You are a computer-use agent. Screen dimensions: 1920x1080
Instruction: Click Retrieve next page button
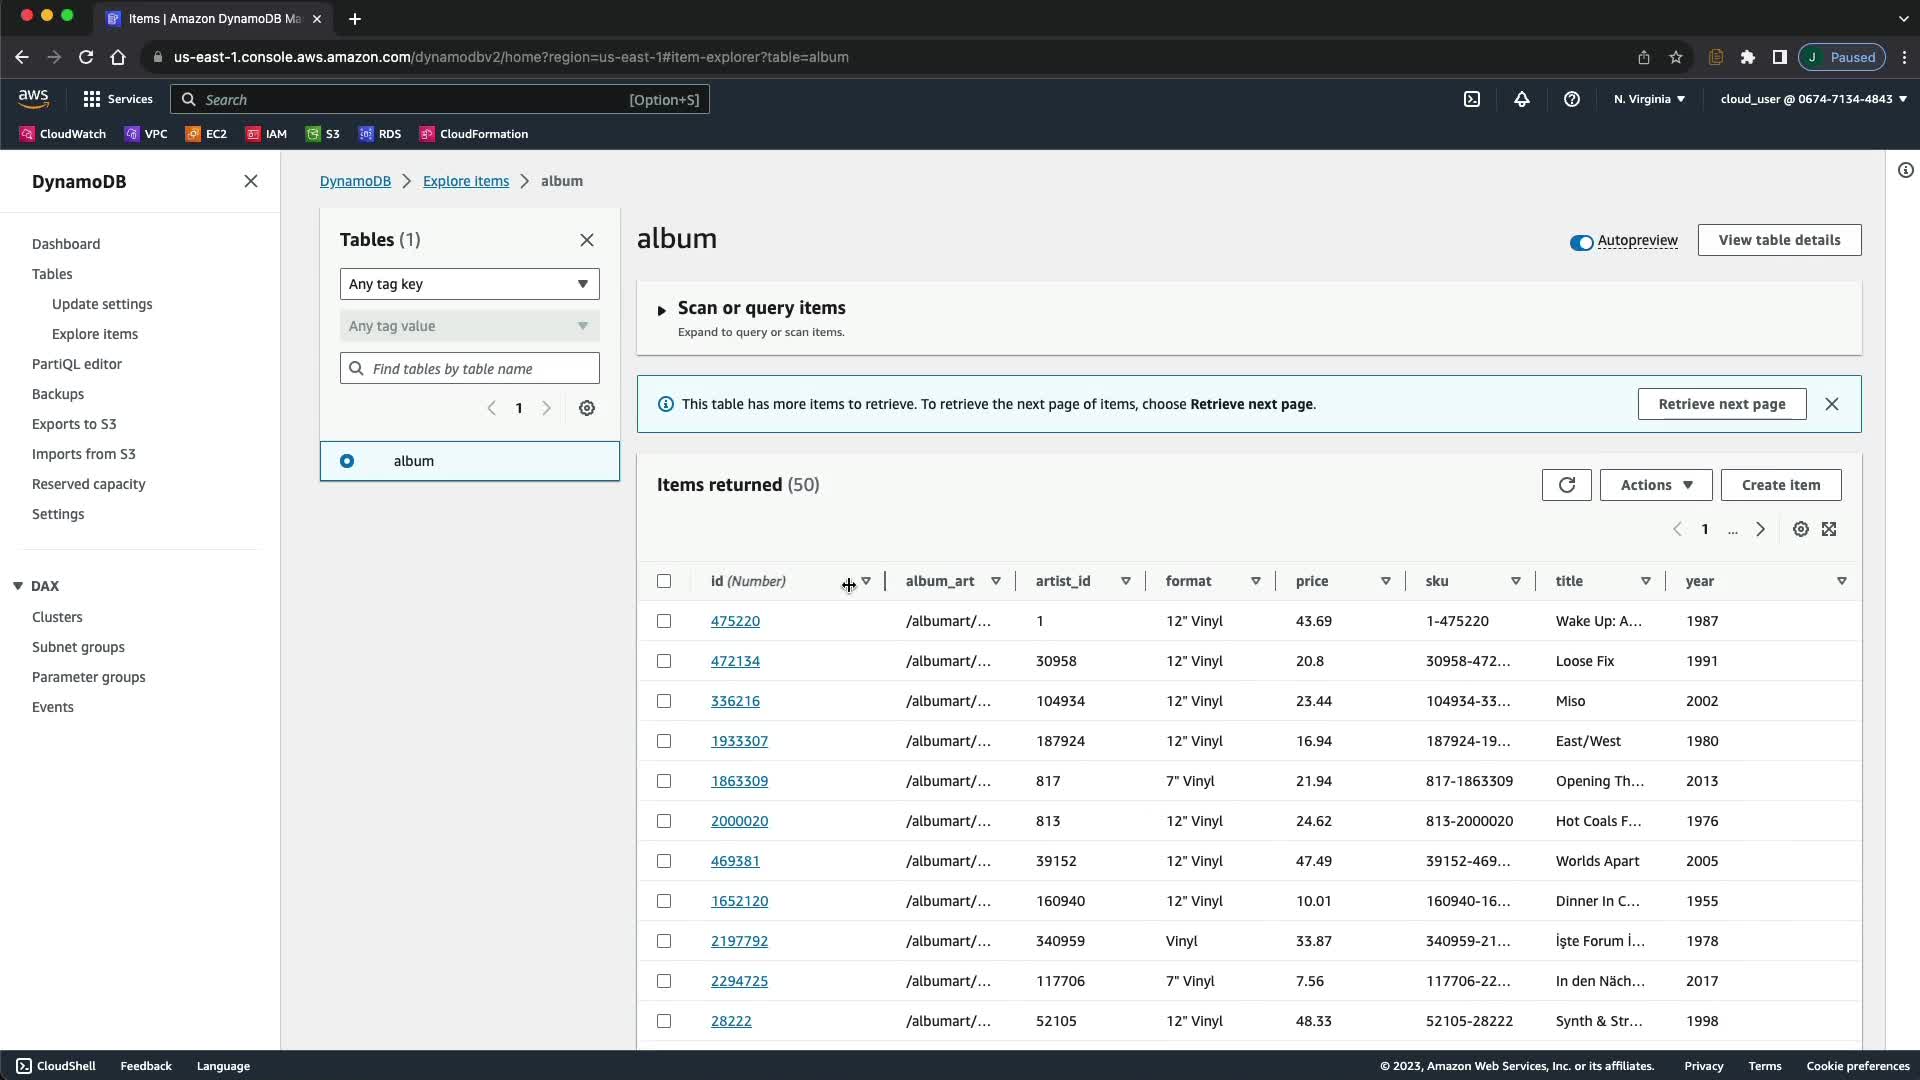tap(1721, 404)
